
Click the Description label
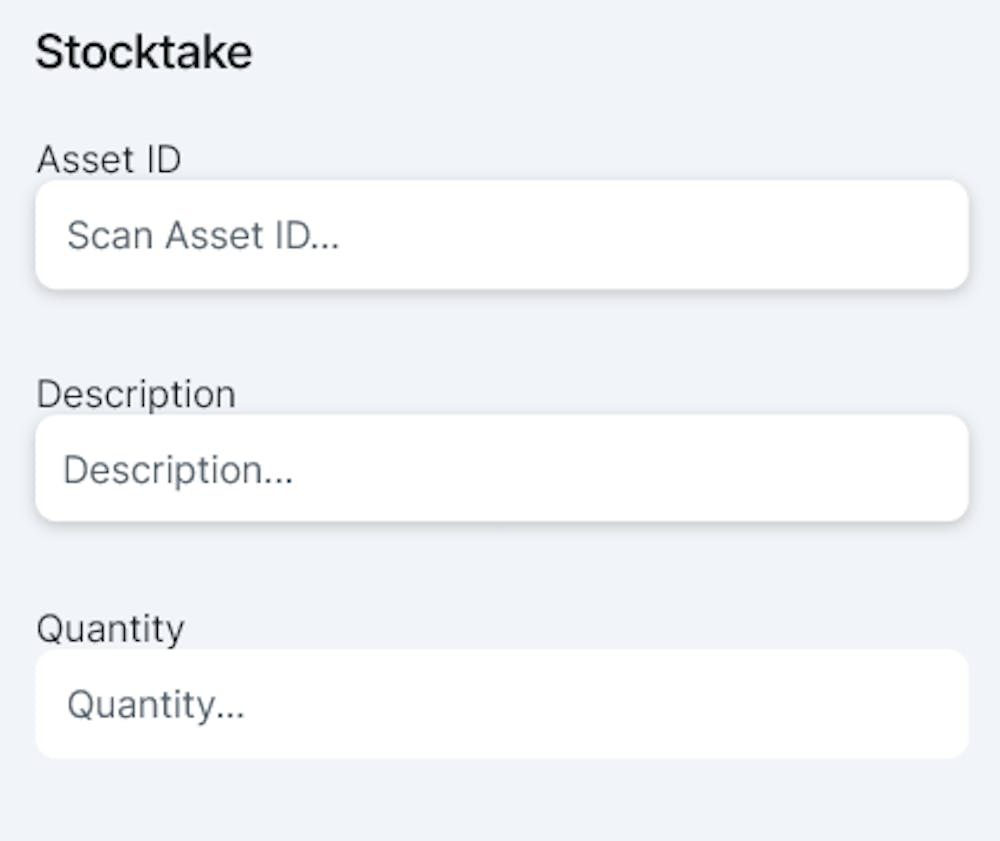tap(136, 394)
